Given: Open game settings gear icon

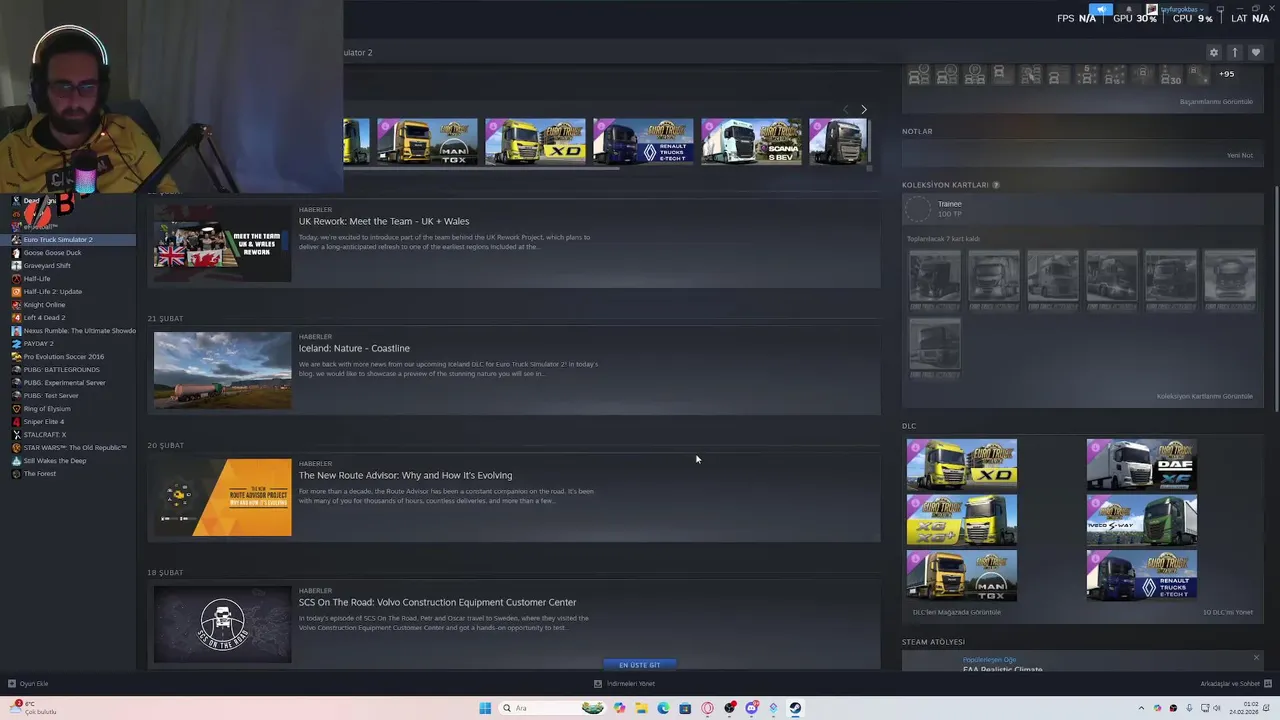Looking at the screenshot, I should click(1214, 52).
